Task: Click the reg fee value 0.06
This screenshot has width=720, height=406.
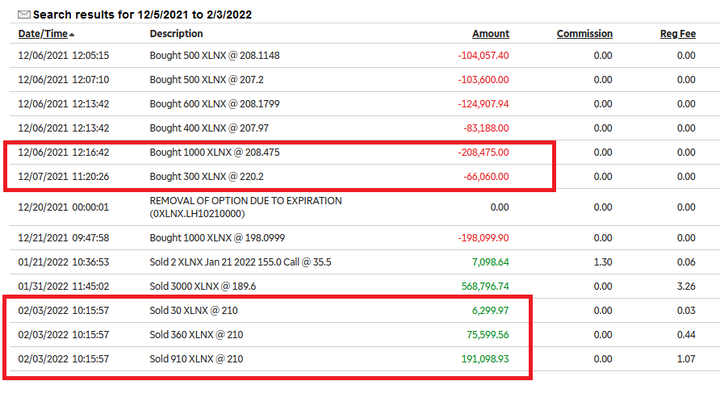Action: pyautogui.click(x=686, y=262)
